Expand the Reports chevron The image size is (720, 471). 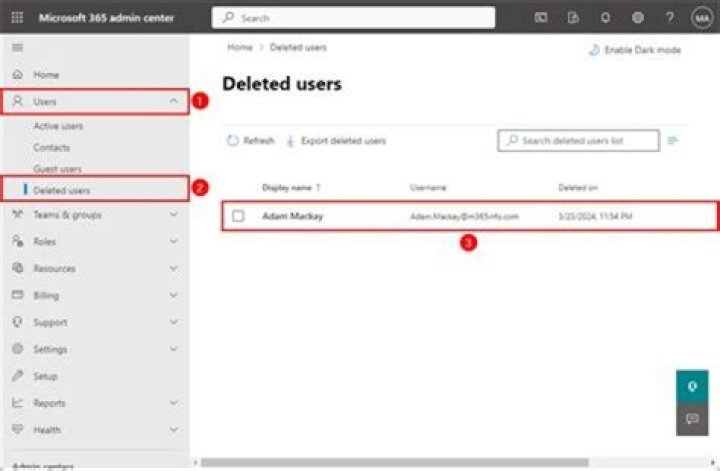pyautogui.click(x=174, y=403)
